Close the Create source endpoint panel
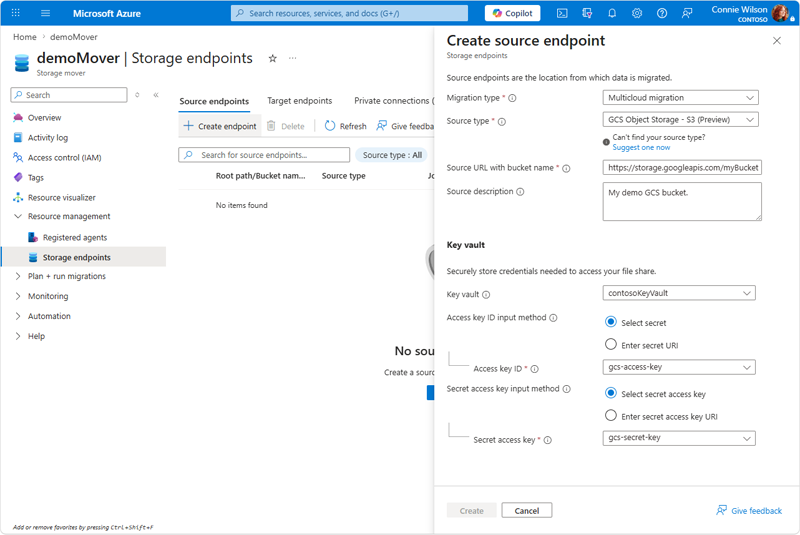Image resolution: width=800 pixels, height=535 pixels. tap(777, 40)
